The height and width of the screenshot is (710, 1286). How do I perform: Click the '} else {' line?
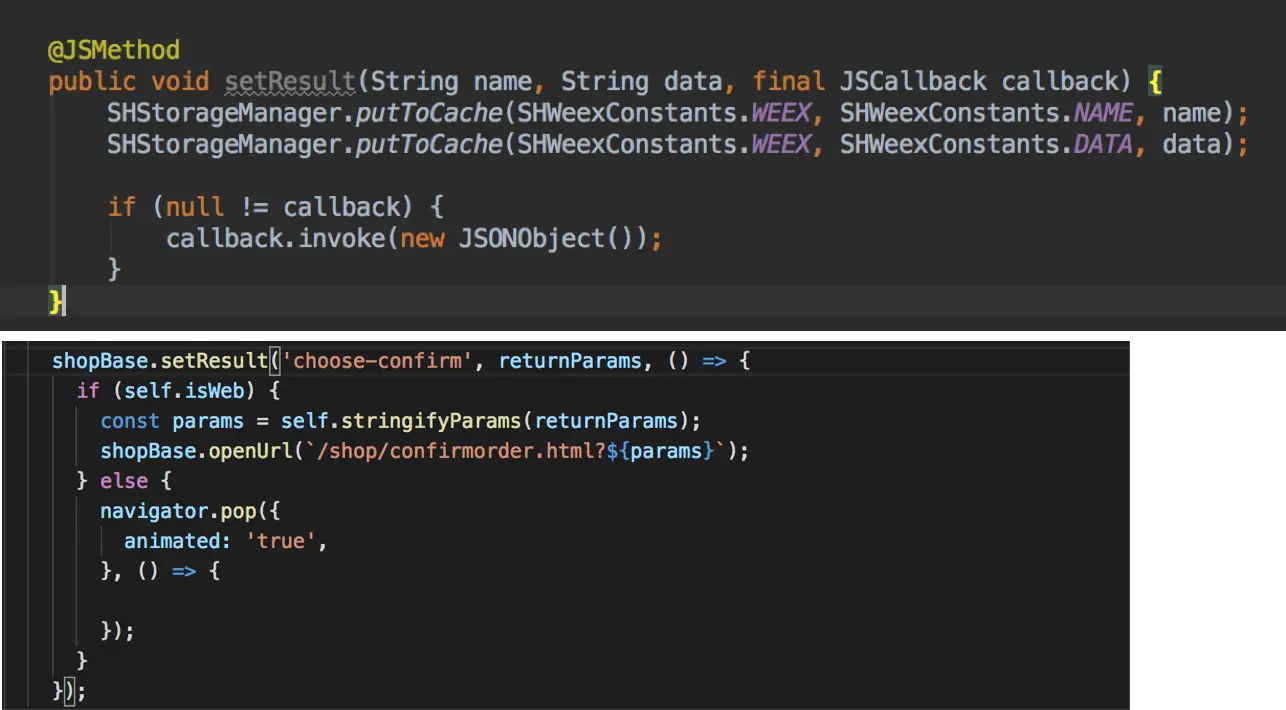(x=124, y=481)
